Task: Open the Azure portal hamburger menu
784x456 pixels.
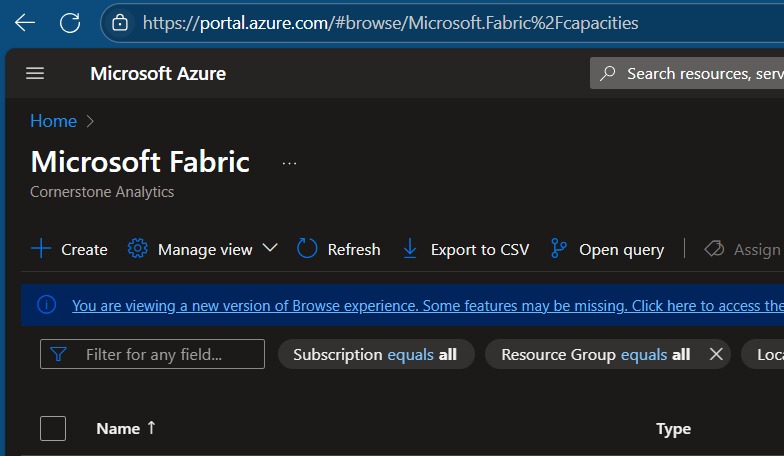Action: (x=35, y=74)
